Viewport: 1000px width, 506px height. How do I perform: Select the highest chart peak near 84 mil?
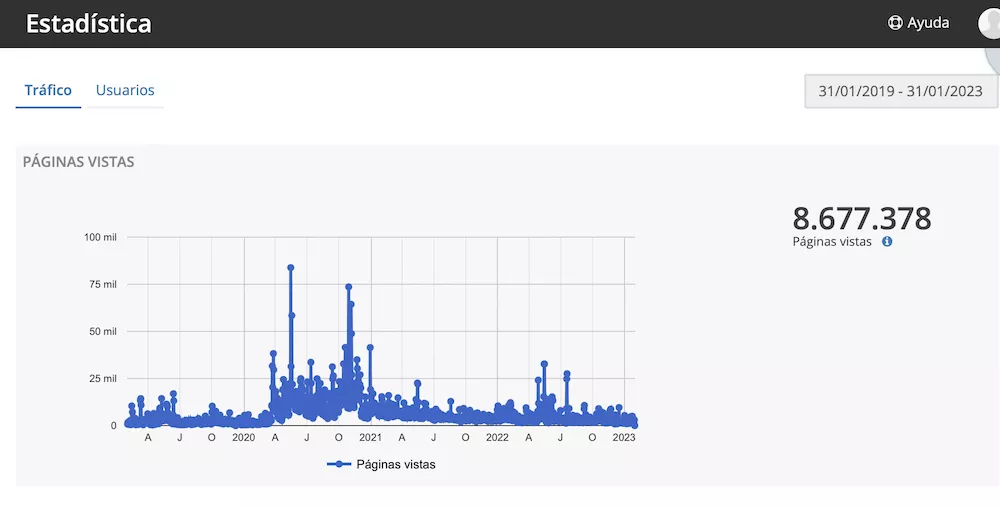pos(290,268)
